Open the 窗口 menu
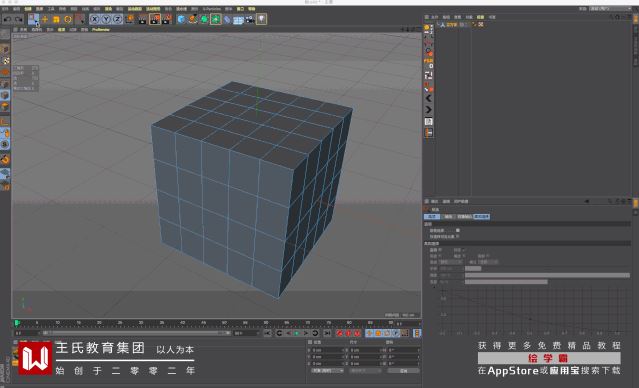639x388 pixels. [240, 9]
